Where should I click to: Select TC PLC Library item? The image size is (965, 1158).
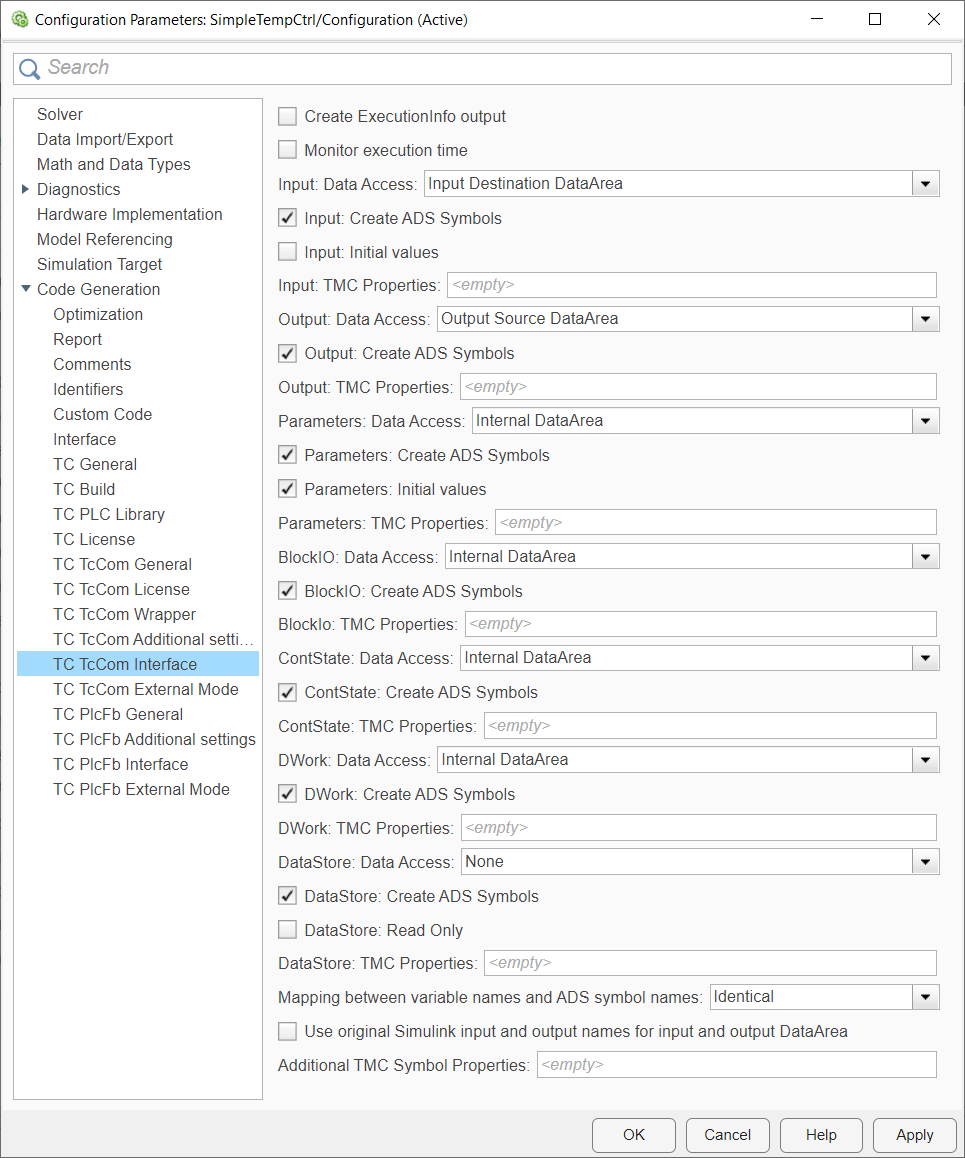coord(109,515)
